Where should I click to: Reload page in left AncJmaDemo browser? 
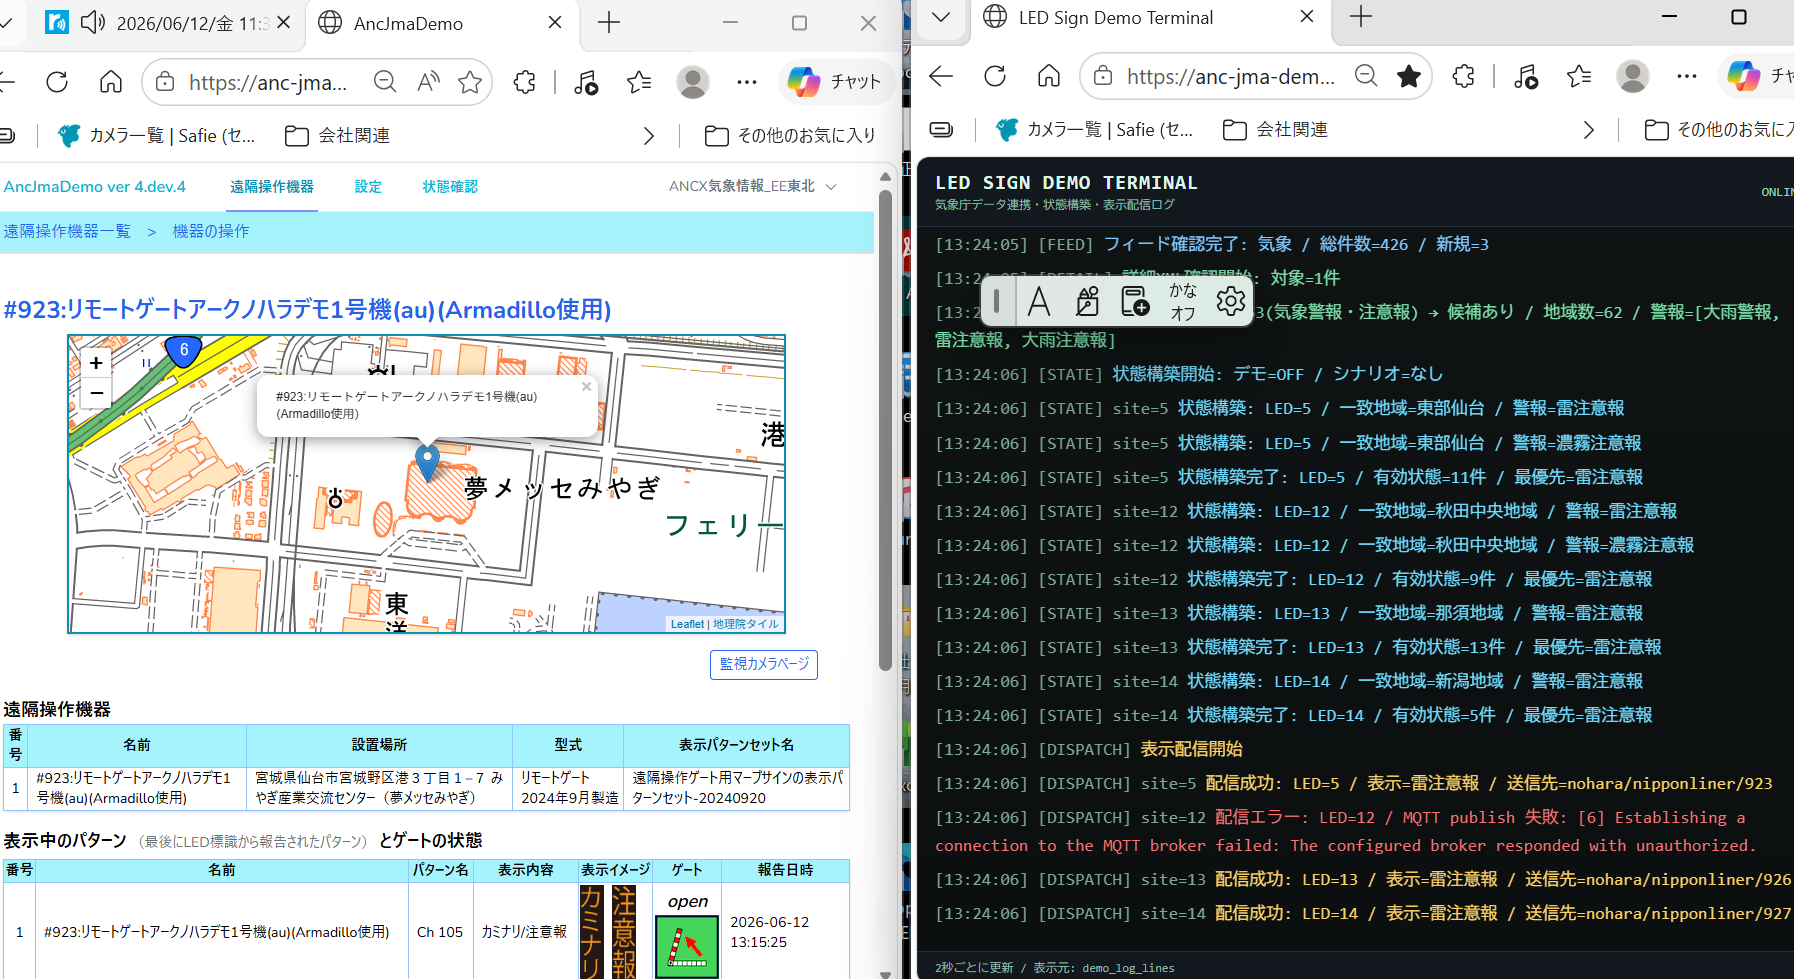point(57,82)
